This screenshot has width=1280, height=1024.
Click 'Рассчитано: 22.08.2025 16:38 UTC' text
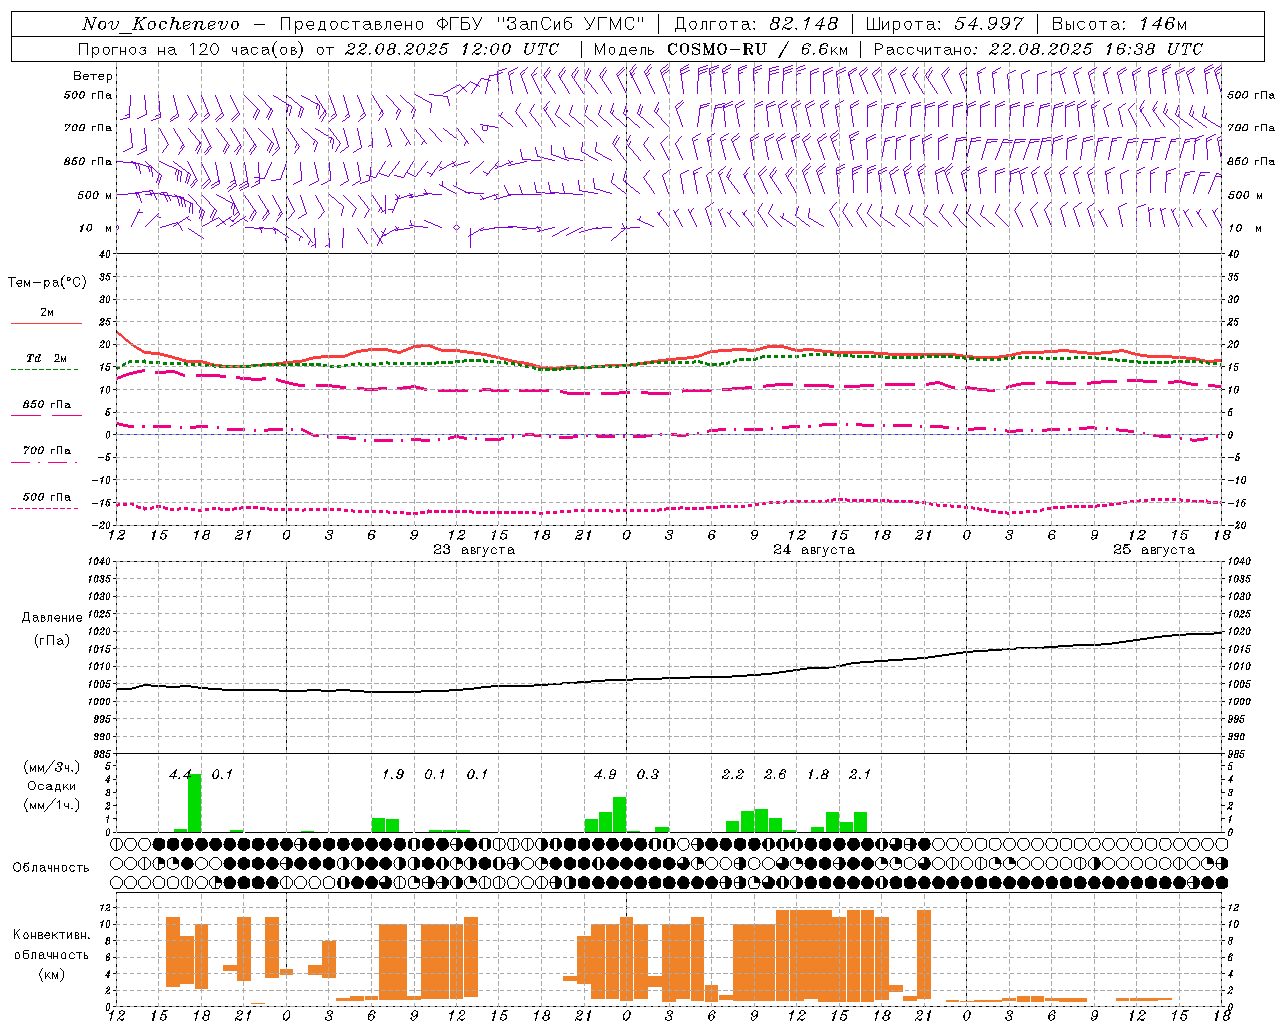tap(1038, 49)
